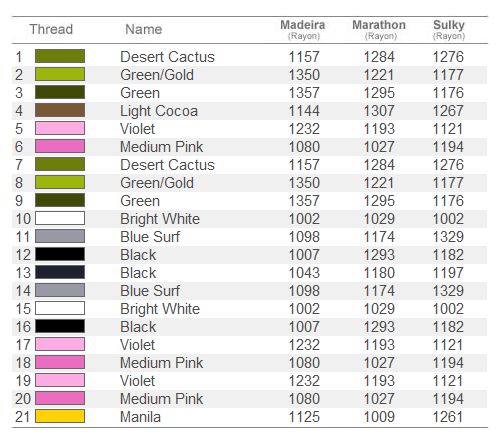500x438 pixels.
Task: Select the Blue Surf swatch in row 11
Action: point(60,236)
